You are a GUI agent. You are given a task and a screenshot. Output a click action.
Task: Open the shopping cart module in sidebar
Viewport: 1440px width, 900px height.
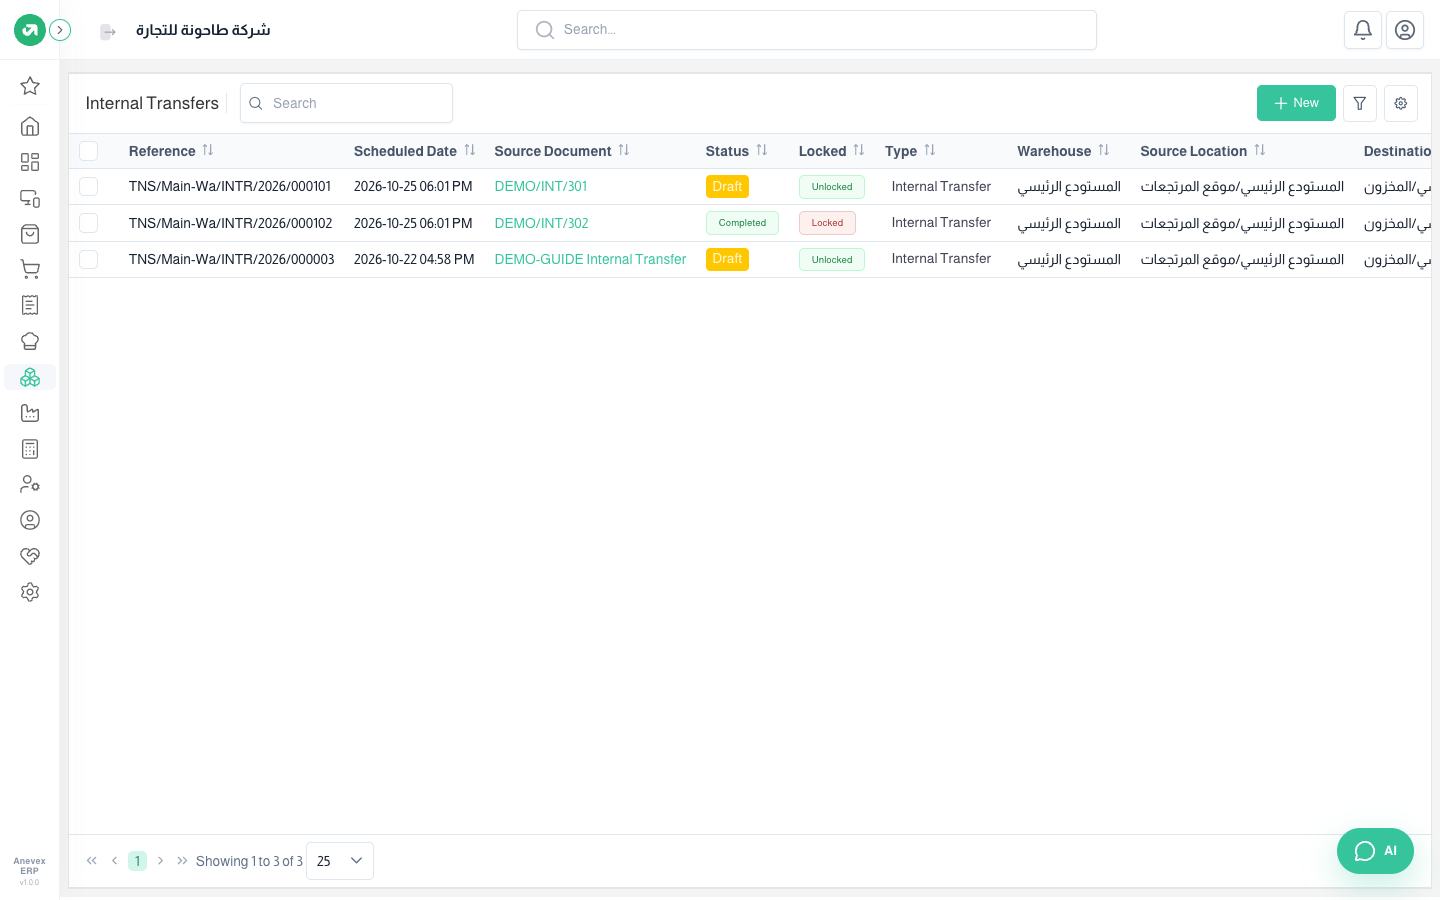[30, 269]
